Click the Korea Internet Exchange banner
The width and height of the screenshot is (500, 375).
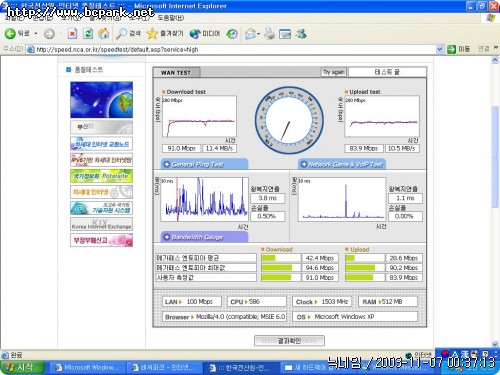[x=101, y=224]
